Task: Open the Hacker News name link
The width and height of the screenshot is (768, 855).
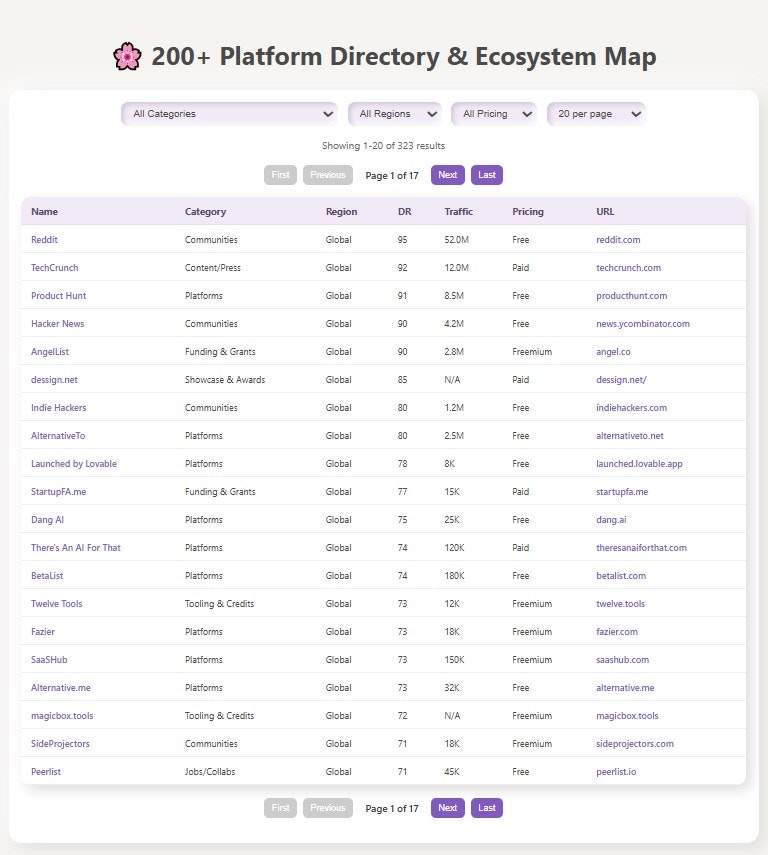Action: click(x=57, y=324)
